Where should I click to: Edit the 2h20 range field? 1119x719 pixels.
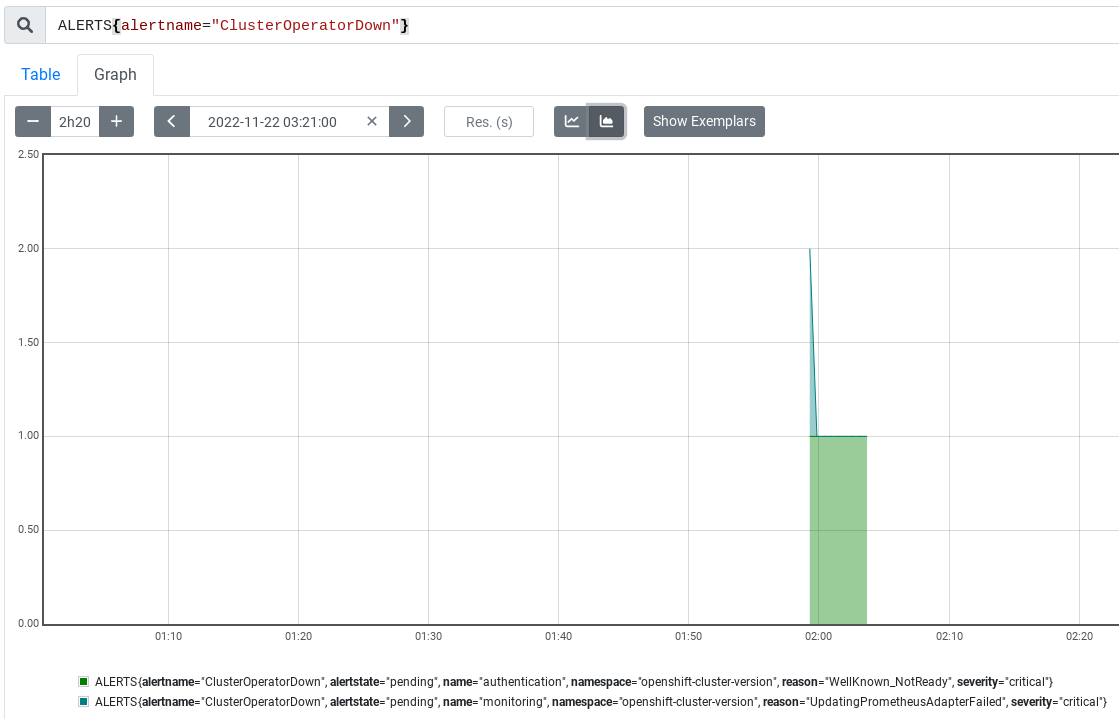click(75, 121)
